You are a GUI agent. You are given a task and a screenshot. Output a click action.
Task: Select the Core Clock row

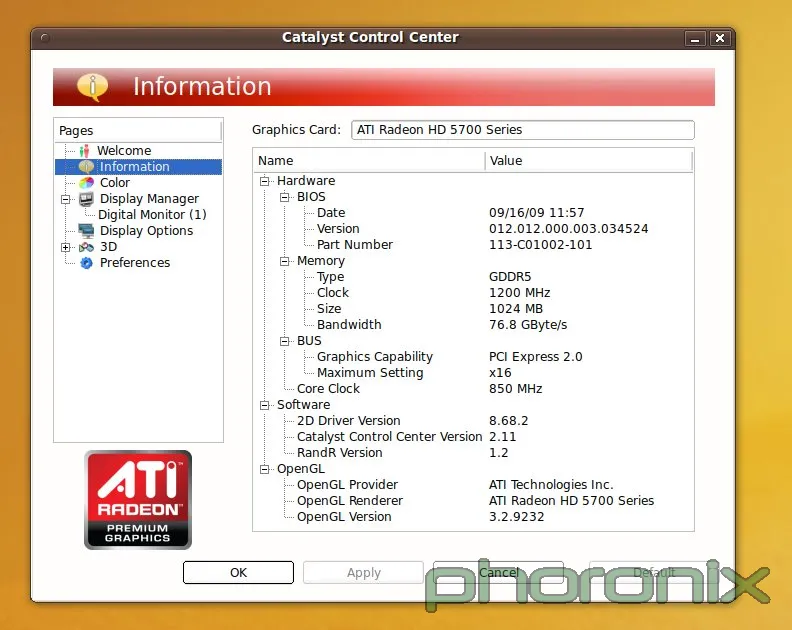point(328,389)
